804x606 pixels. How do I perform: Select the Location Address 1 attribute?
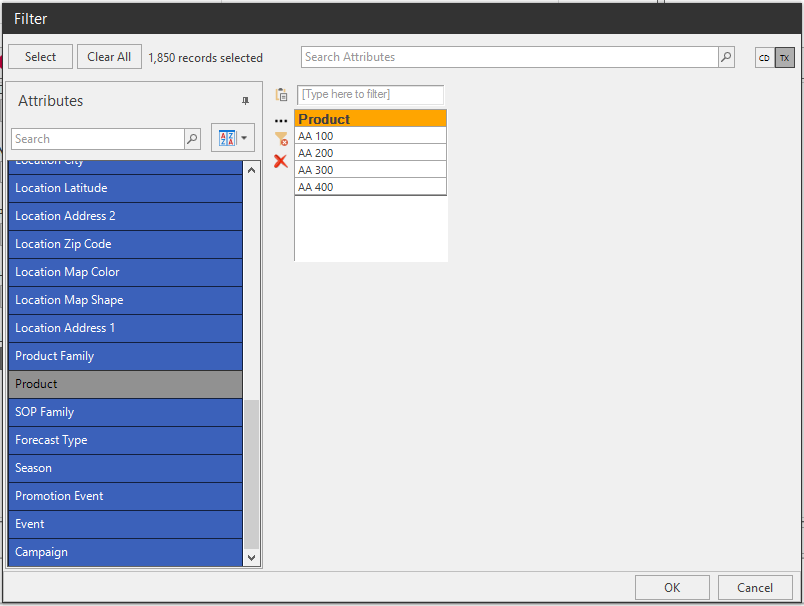coord(126,328)
